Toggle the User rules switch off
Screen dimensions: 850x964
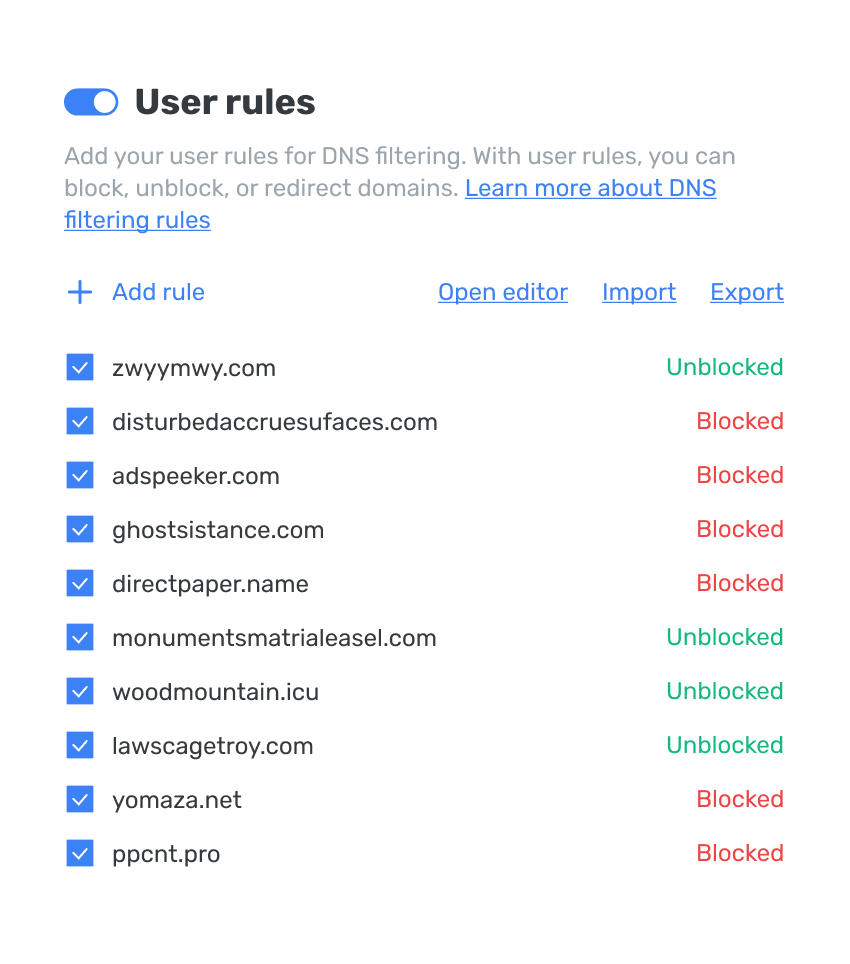(x=91, y=102)
